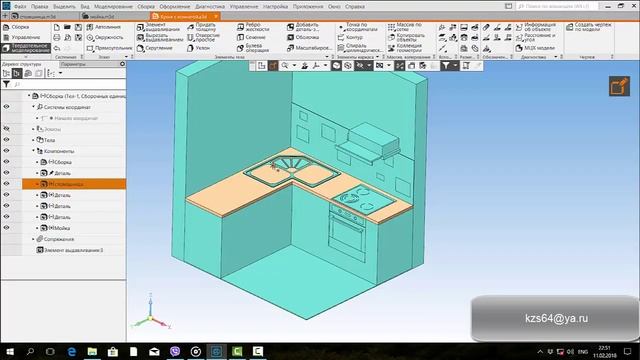Screen dimensions: 640x360
Task: Click the filter funnel in view toolbar
Action: point(446,66)
